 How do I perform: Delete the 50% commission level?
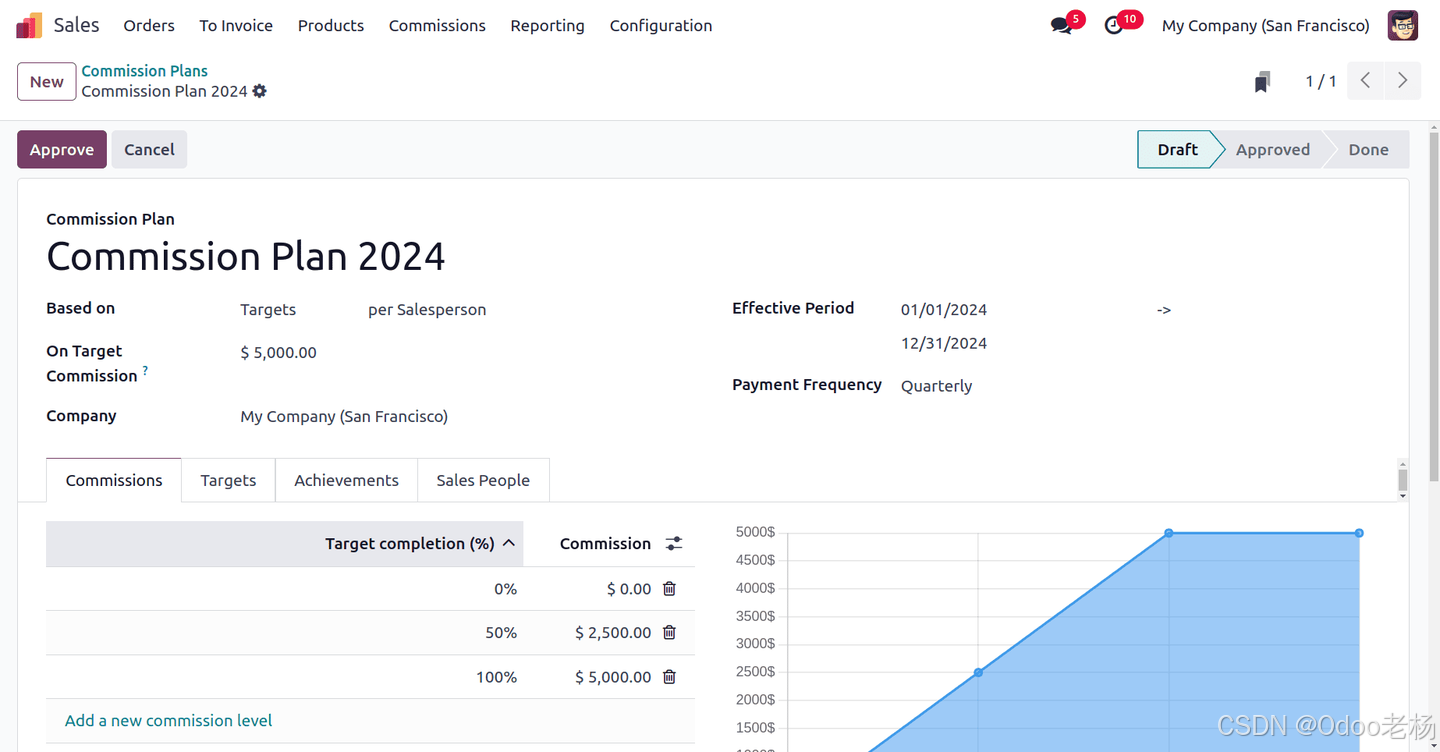(x=670, y=633)
